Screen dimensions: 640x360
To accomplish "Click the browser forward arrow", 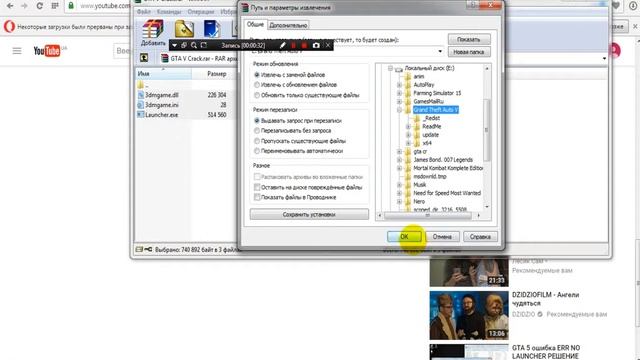I will [24, 6].
